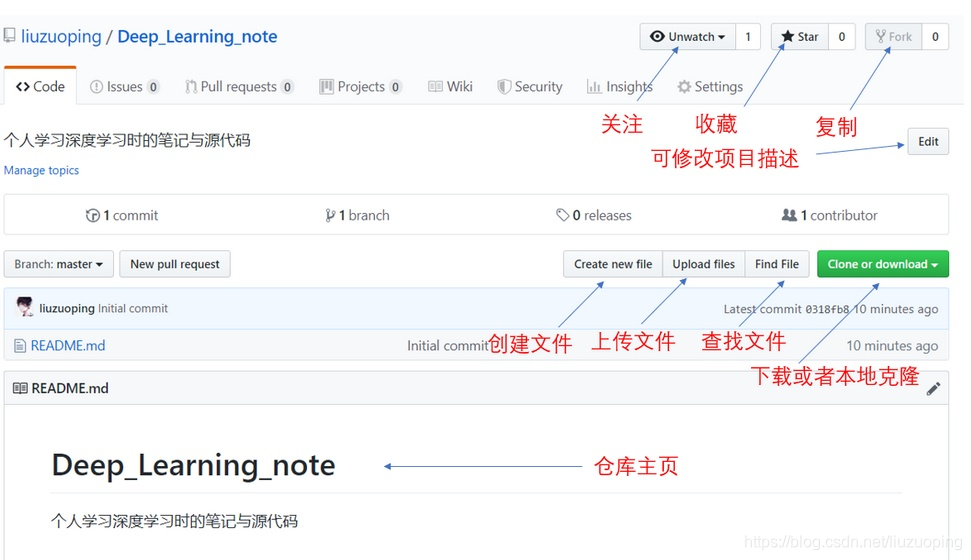Open the Security tab
This screenshot has height=560, width=971.
(x=530, y=87)
